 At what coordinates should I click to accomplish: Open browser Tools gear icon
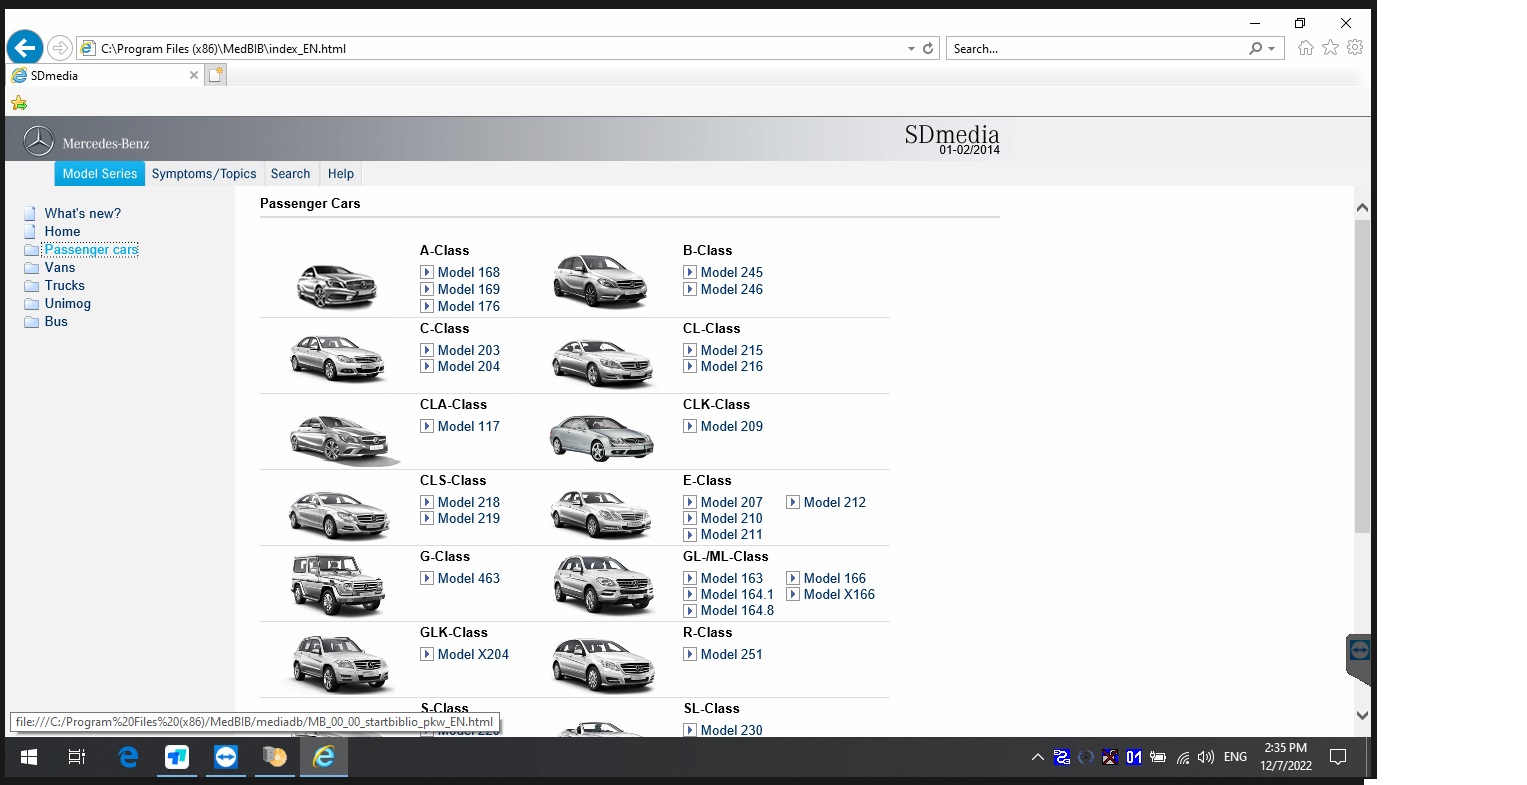1355,47
